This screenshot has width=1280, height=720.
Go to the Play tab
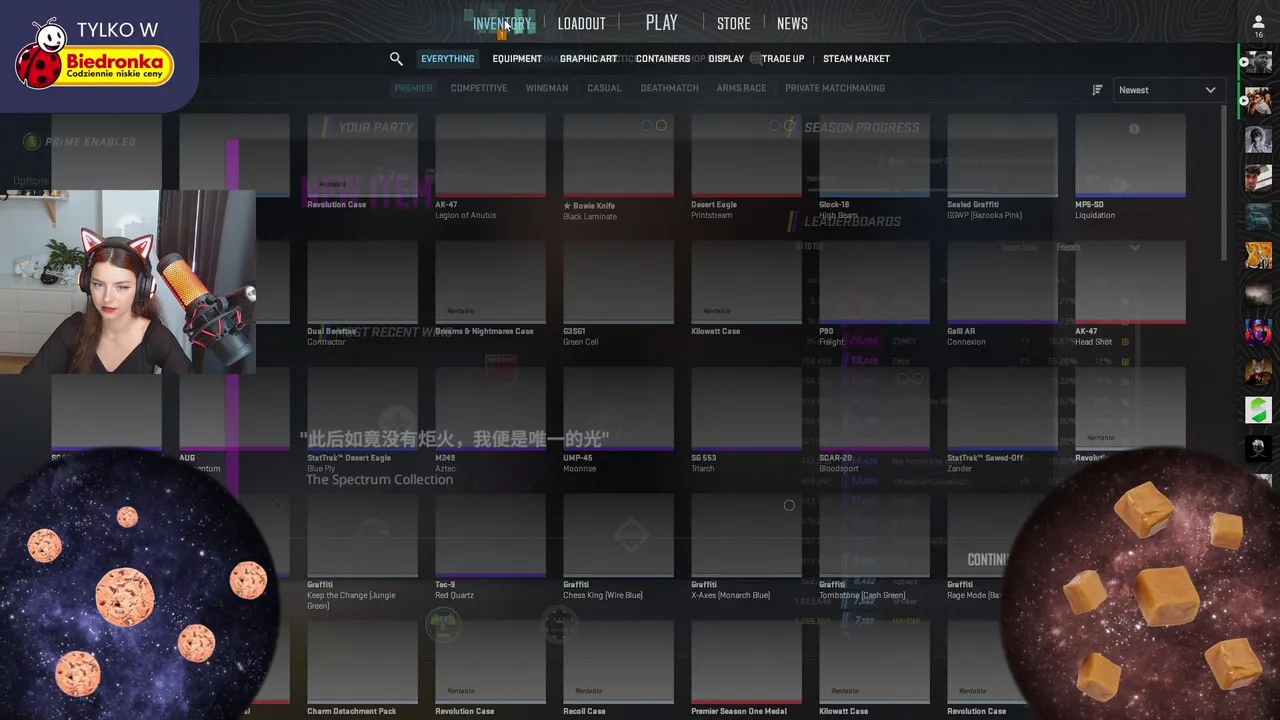(x=661, y=23)
